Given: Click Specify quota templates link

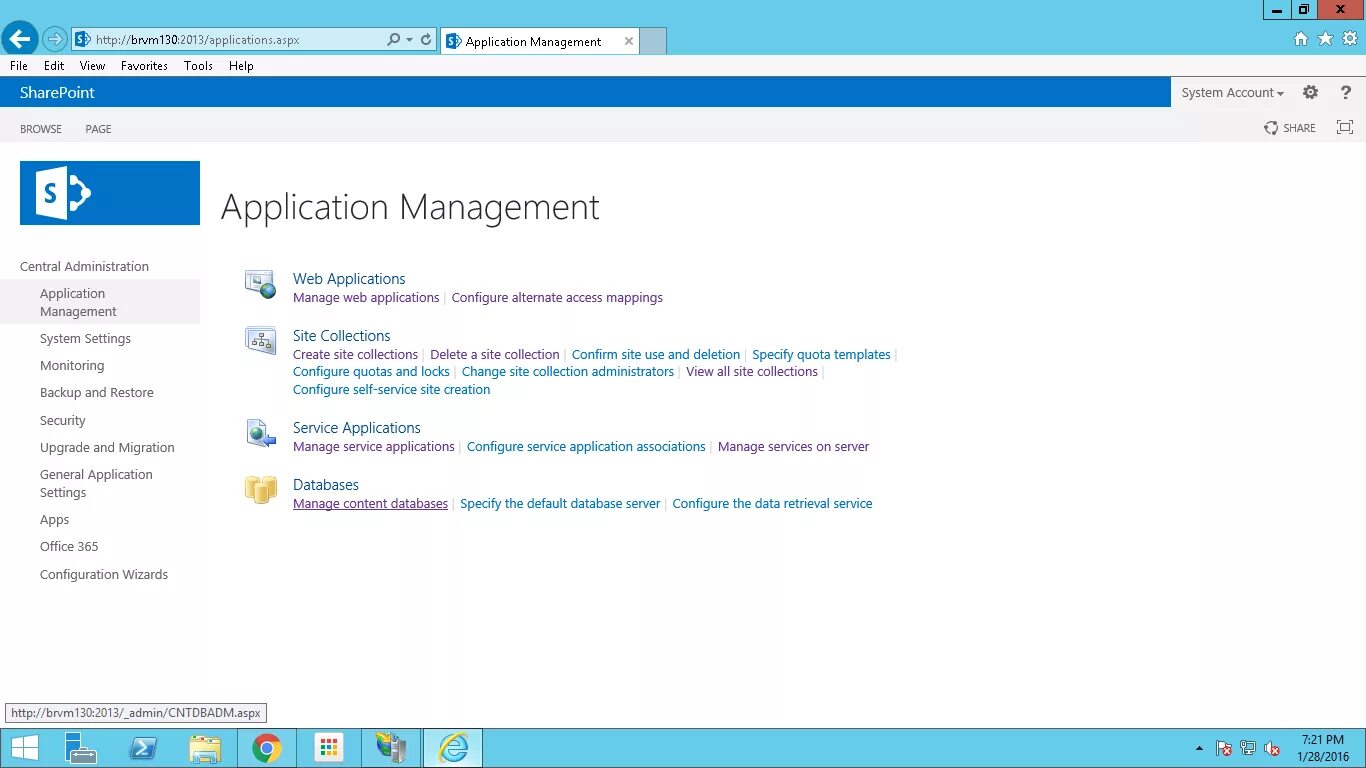Looking at the screenshot, I should coord(821,355).
